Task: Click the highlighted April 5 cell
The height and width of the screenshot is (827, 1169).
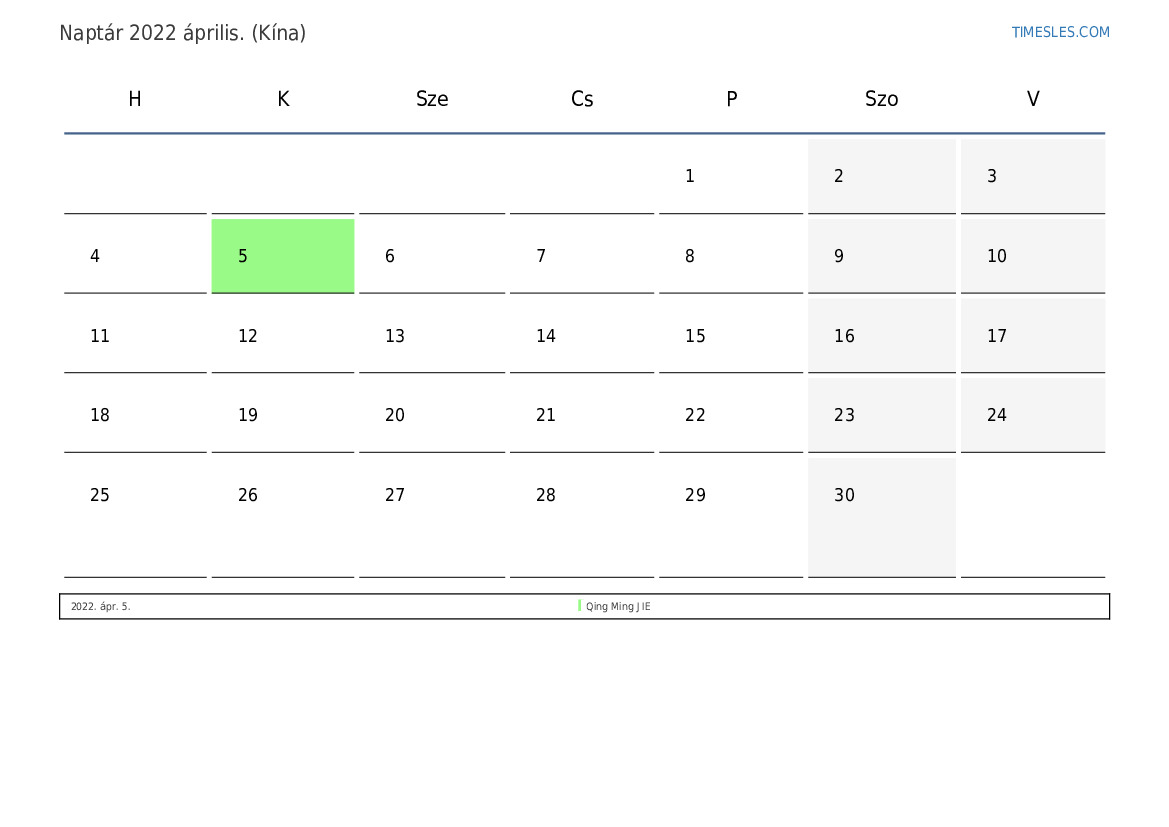Action: 283,256
